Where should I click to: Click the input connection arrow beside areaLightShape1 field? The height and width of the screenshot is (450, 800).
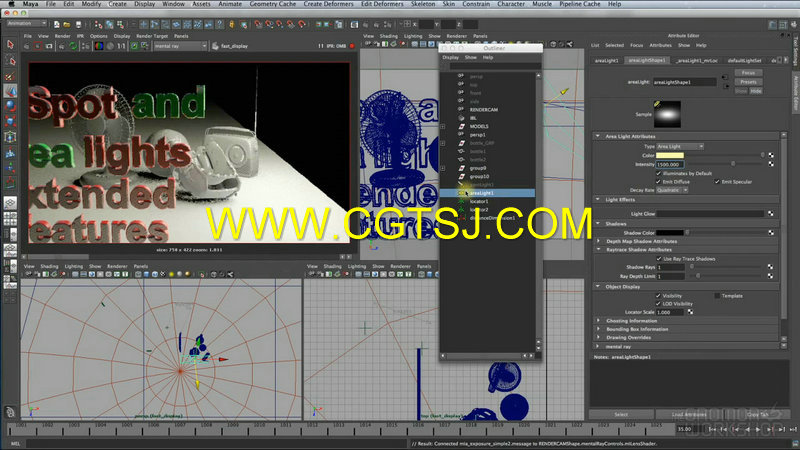point(725,78)
